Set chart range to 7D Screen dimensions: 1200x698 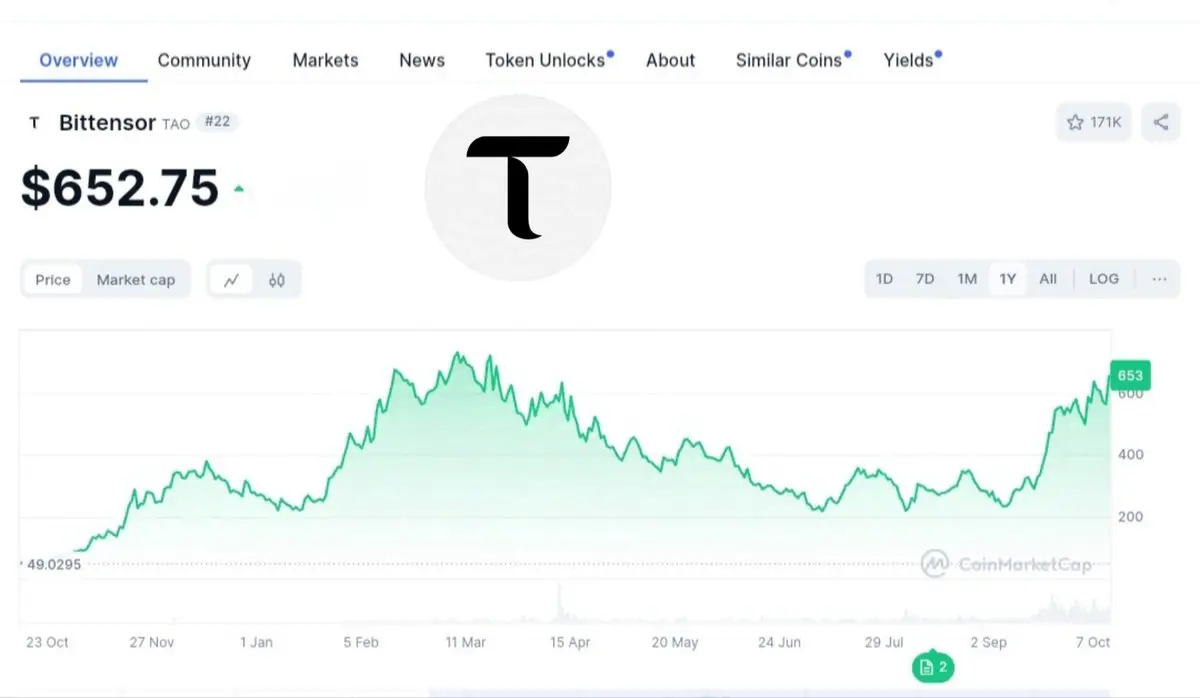click(925, 279)
